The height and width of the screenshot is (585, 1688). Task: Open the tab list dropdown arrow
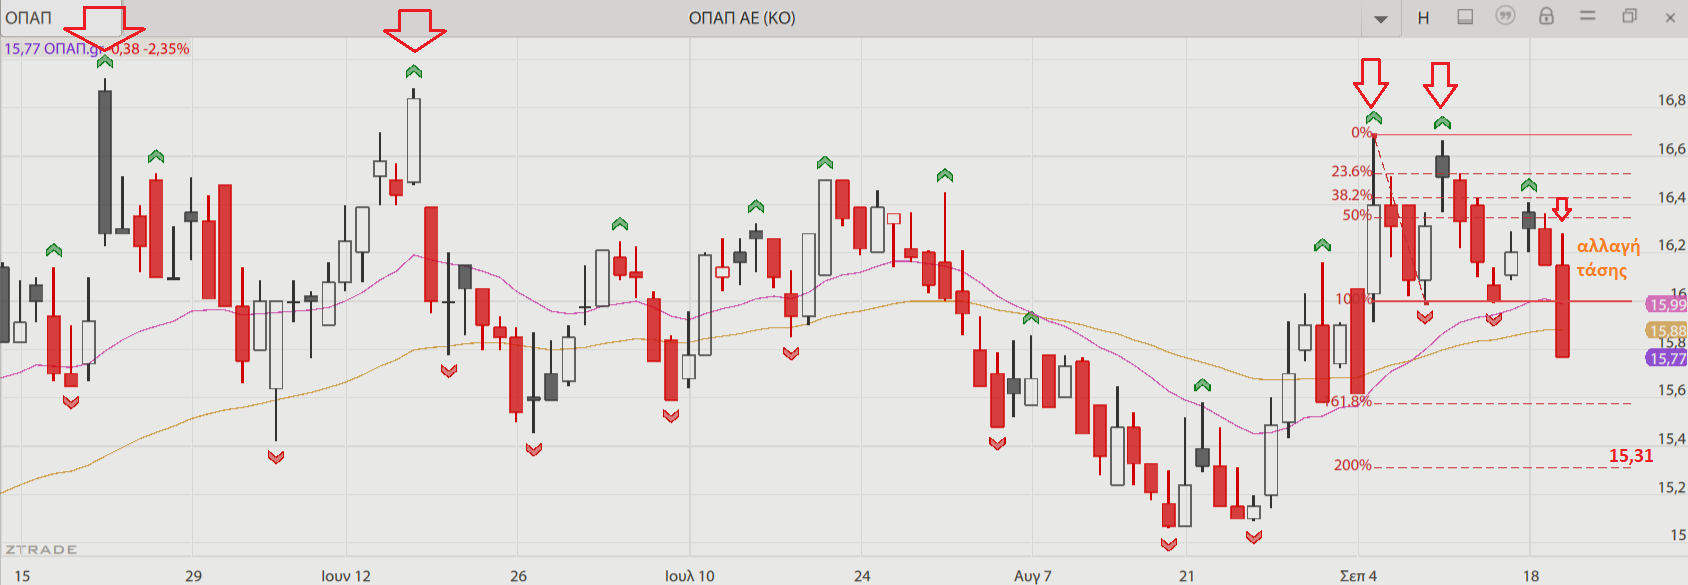click(x=1381, y=19)
